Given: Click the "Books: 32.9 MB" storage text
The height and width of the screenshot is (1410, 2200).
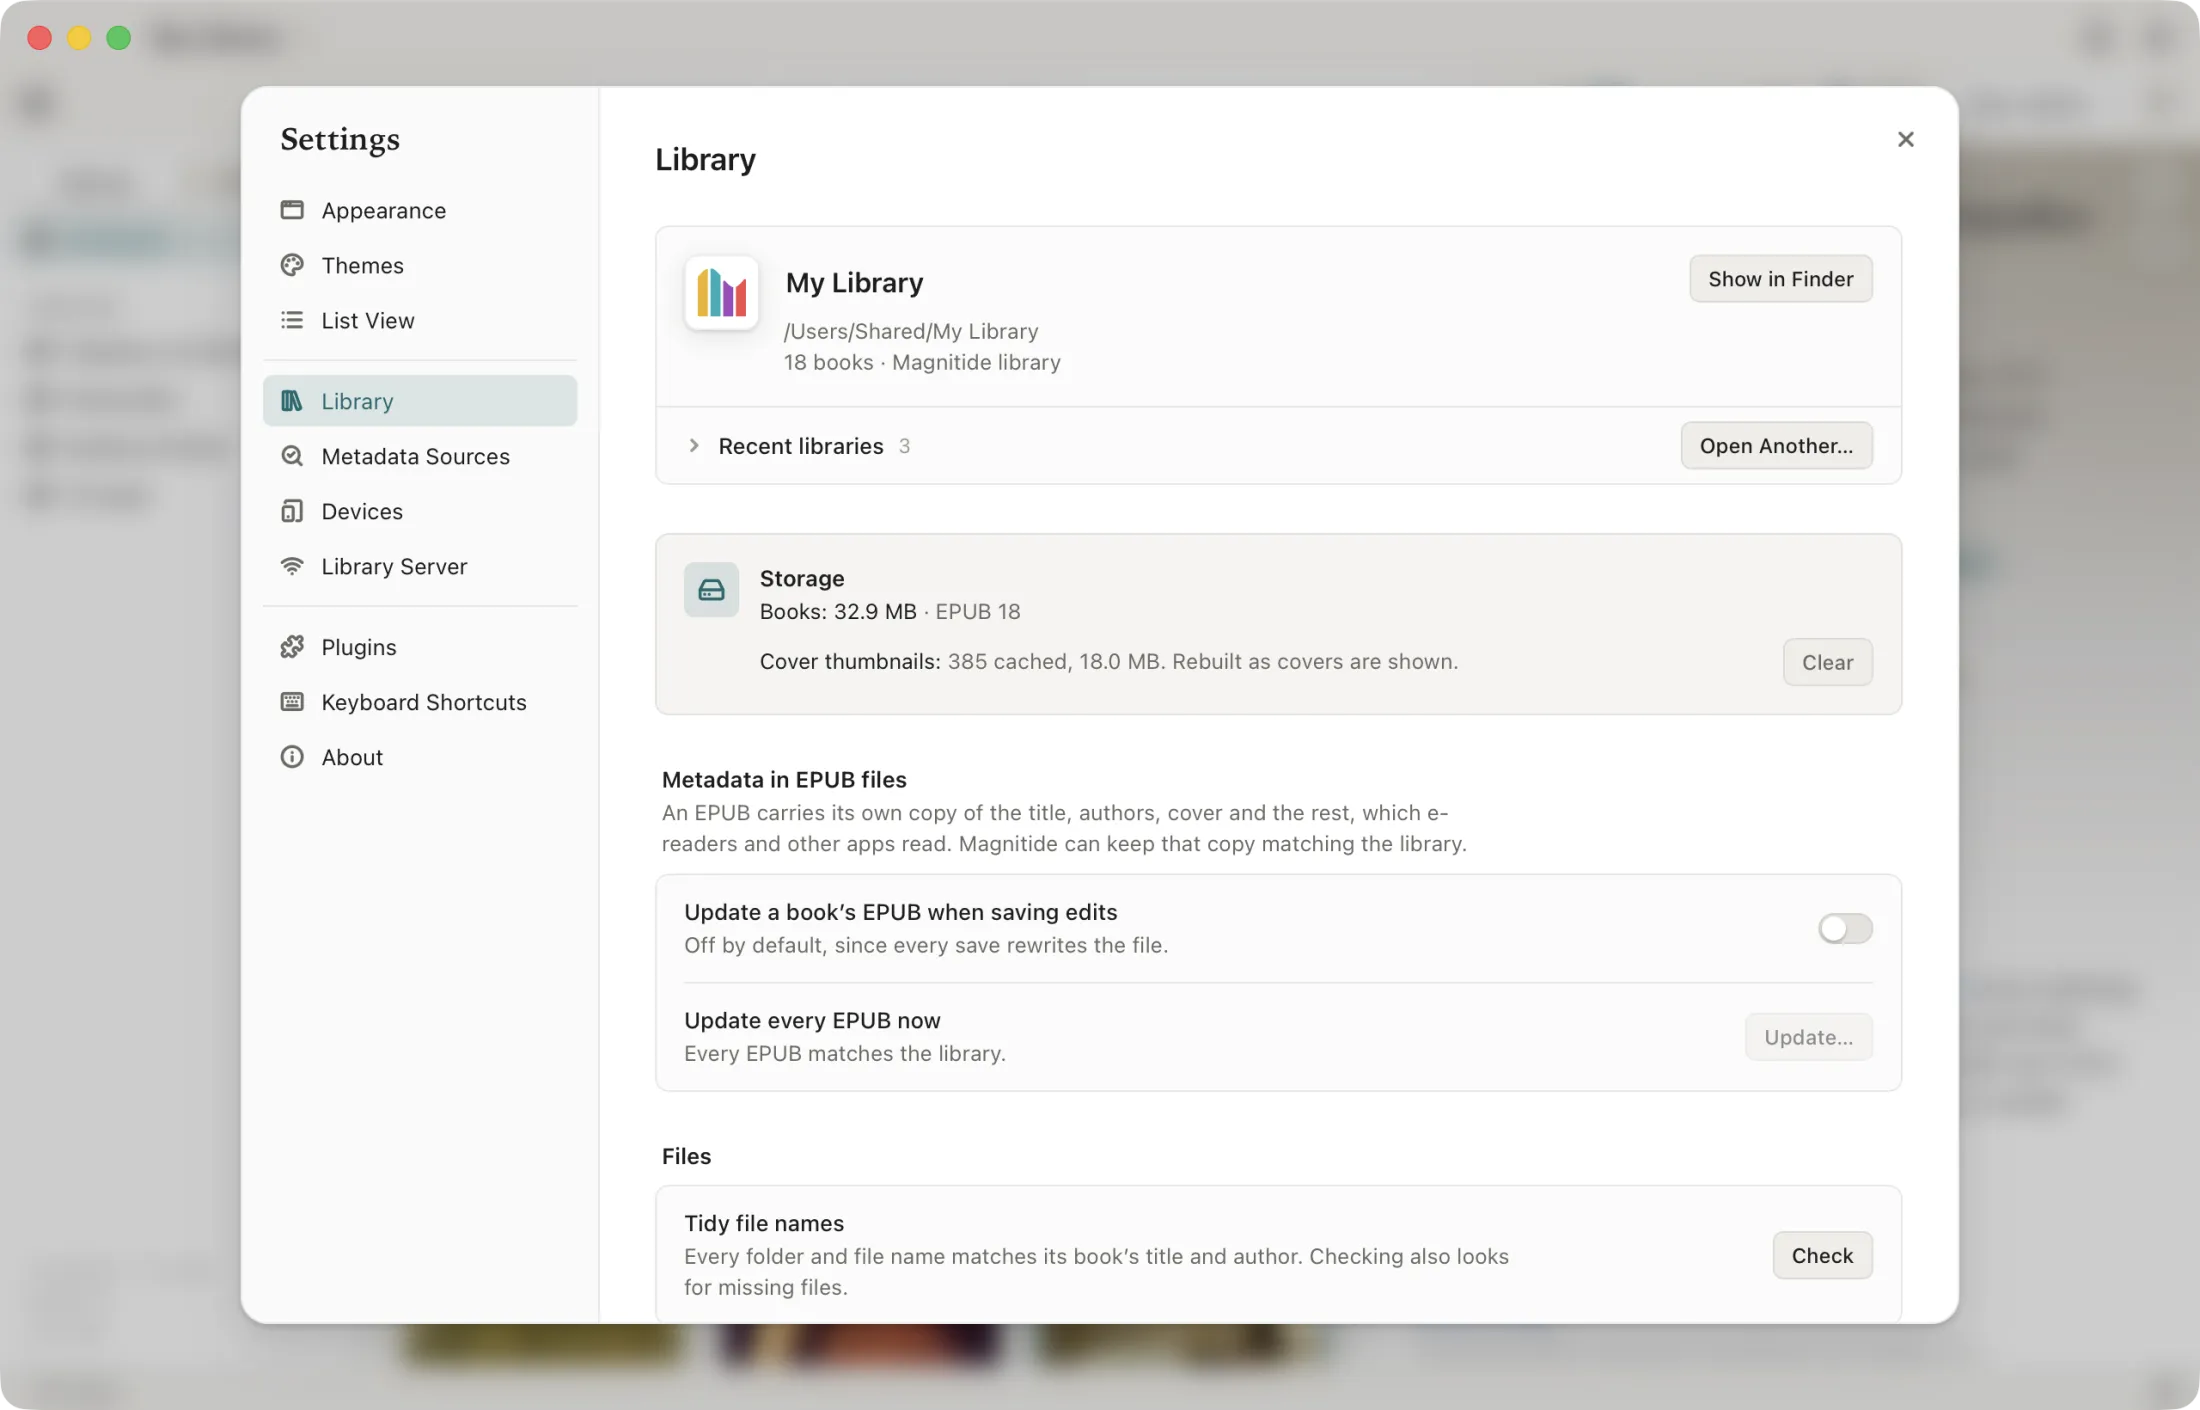Looking at the screenshot, I should (x=838, y=611).
